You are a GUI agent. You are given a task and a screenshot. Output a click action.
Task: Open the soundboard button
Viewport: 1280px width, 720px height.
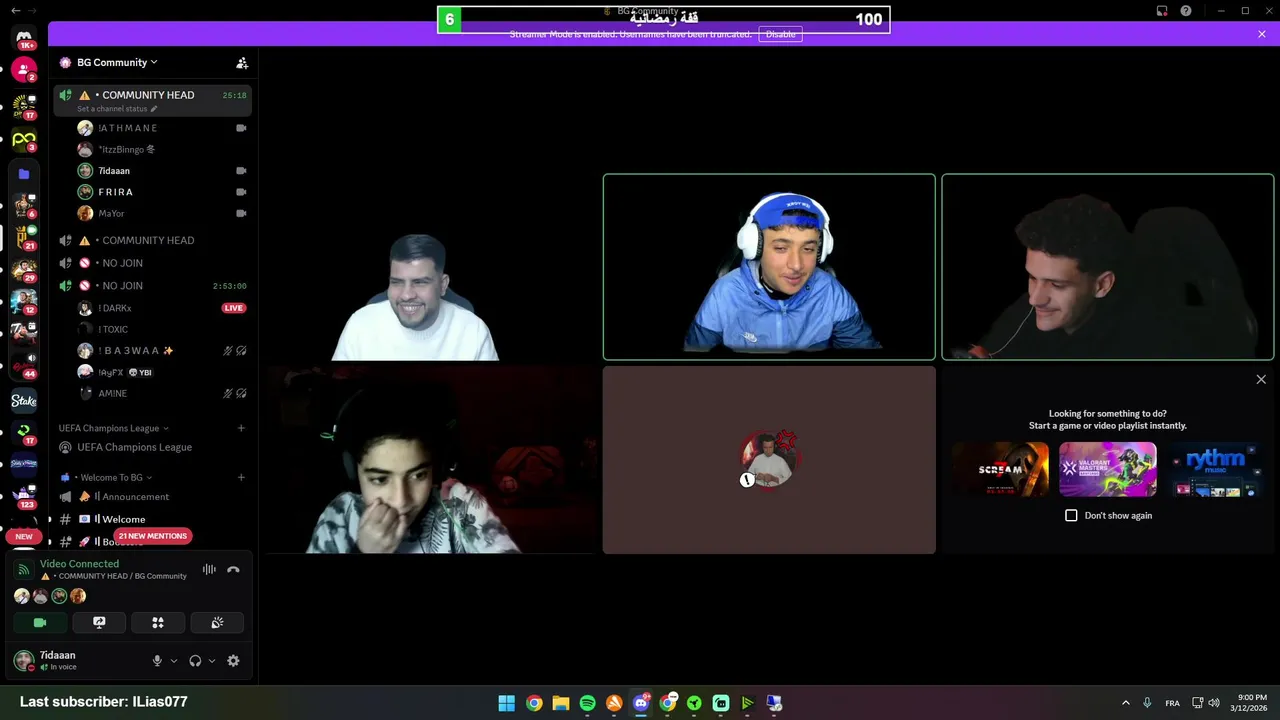[217, 622]
